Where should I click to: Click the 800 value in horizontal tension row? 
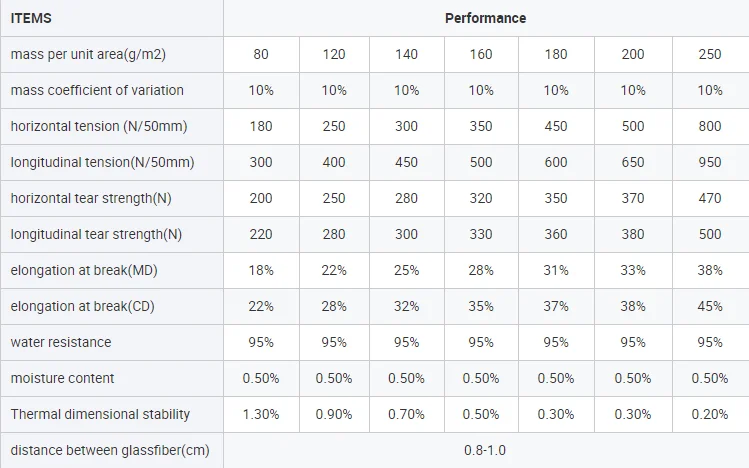point(710,126)
